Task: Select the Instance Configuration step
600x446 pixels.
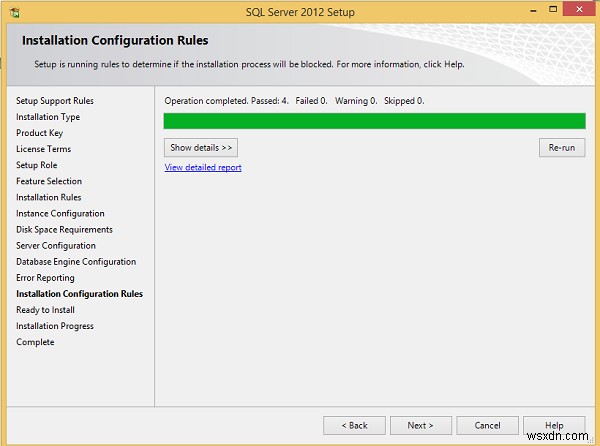Action: pyautogui.click(x=60, y=213)
